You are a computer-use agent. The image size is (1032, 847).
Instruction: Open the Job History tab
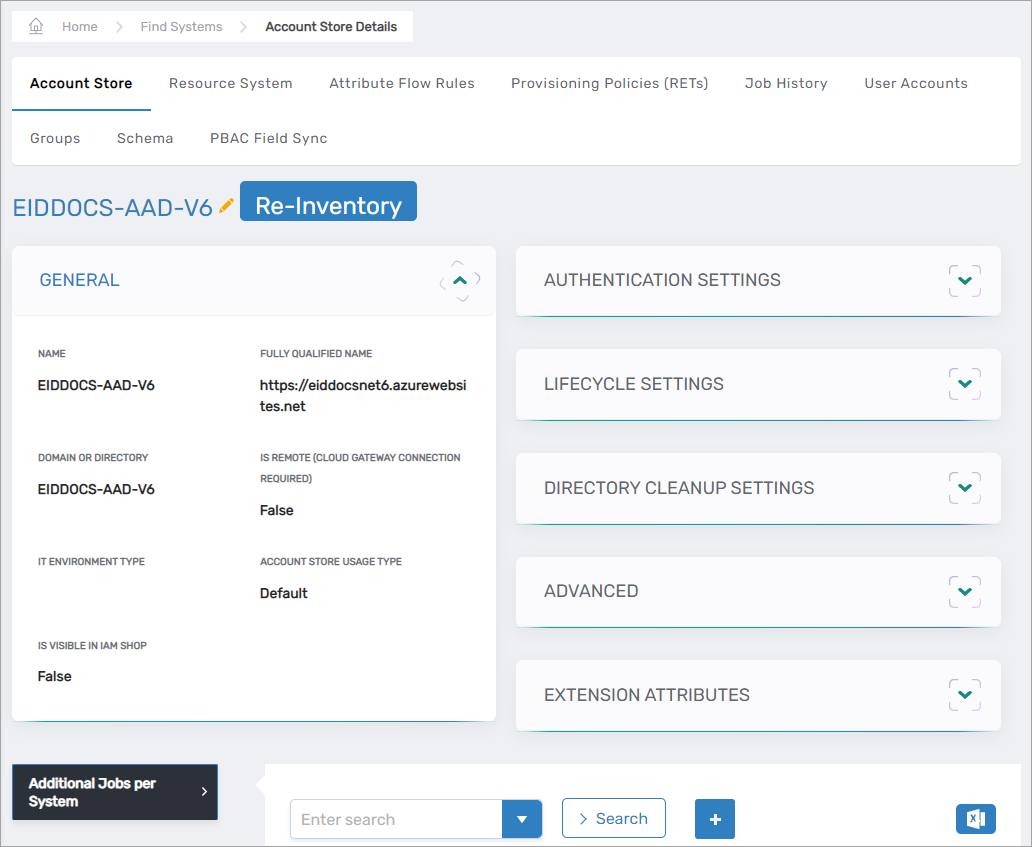pyautogui.click(x=786, y=83)
